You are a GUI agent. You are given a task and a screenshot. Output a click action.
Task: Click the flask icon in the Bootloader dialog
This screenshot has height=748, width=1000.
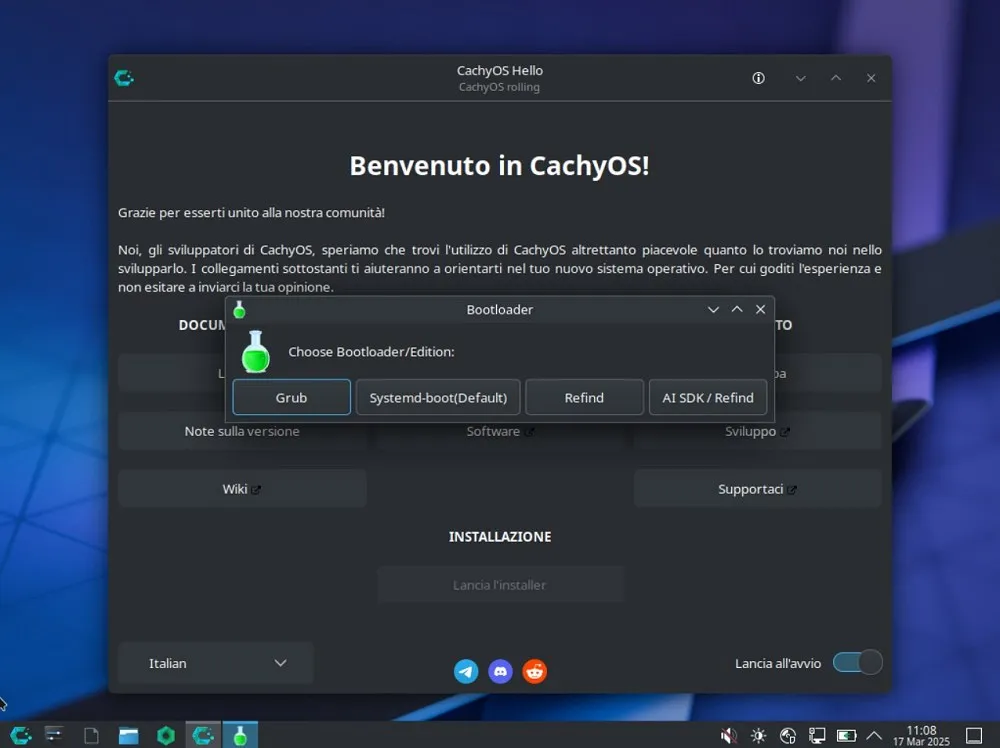coord(255,352)
